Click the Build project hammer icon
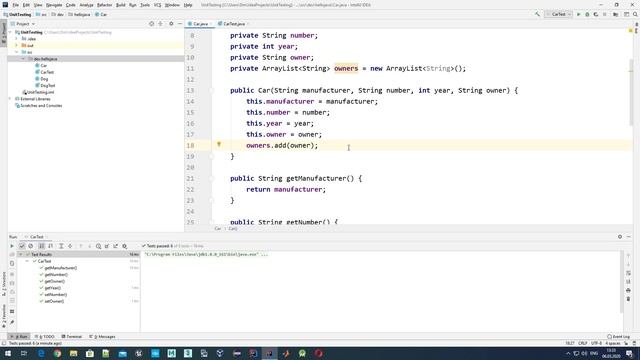640x360 pixels. tap(537, 14)
